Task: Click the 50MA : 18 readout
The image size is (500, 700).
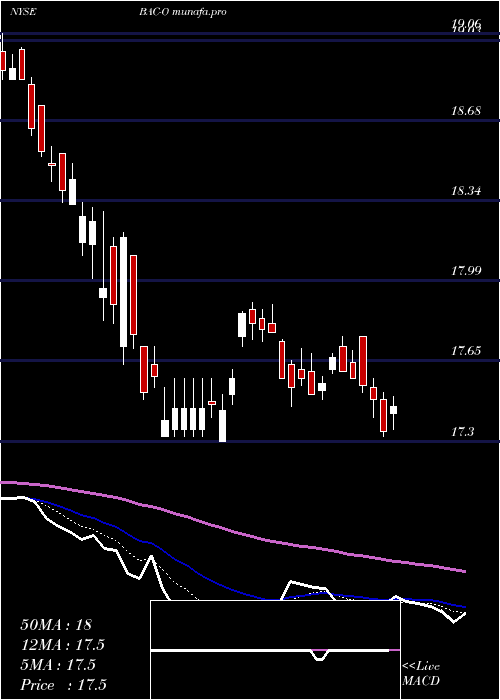Action: [56, 625]
